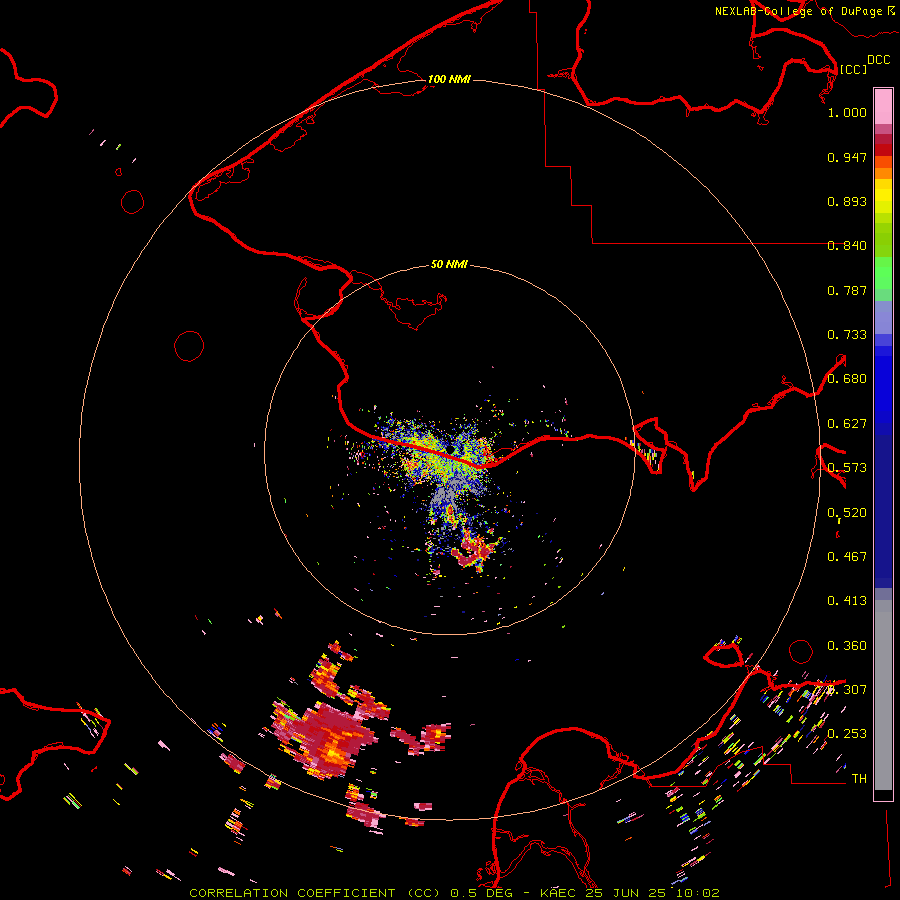Click the KAEC radar site identifier

click(558, 893)
